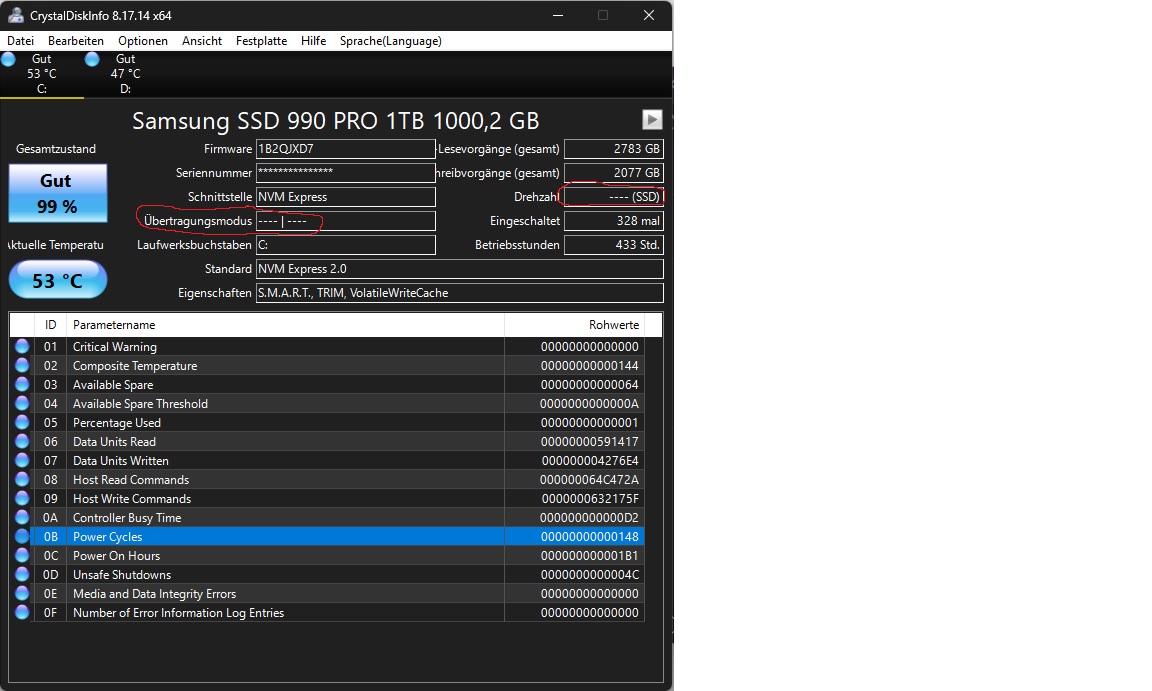Click the status orb for Media and Data Integrity Errors
Image resolution: width=1152 pixels, height=691 pixels.
point(22,593)
